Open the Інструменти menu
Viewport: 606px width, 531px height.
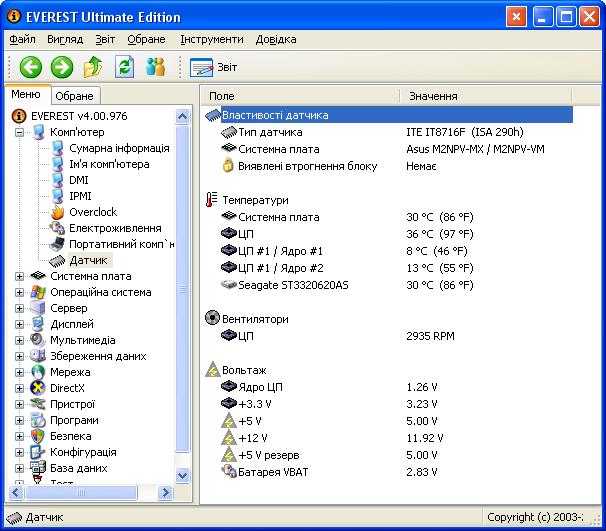pyautogui.click(x=211, y=39)
